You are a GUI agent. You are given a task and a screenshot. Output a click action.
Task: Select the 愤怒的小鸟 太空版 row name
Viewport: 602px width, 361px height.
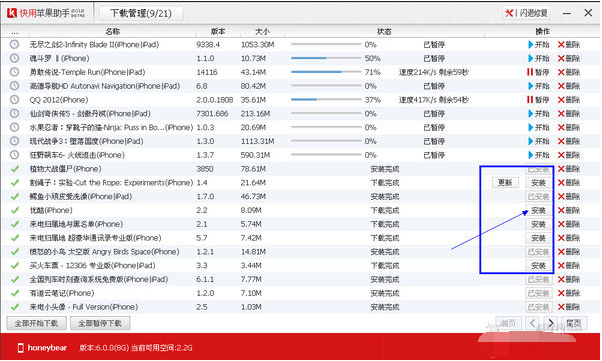pos(104,252)
